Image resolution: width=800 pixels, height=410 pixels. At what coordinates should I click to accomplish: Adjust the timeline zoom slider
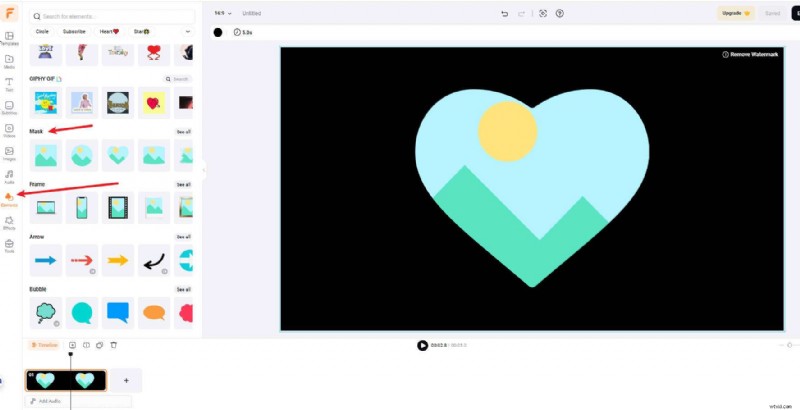790,346
